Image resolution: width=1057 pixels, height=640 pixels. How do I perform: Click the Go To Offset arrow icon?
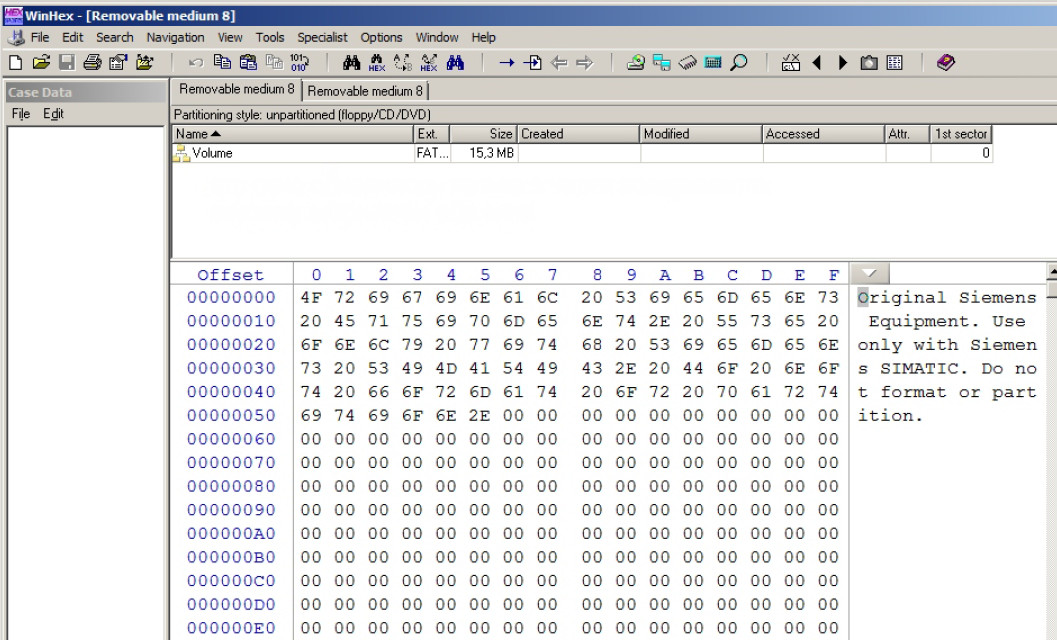pos(506,63)
